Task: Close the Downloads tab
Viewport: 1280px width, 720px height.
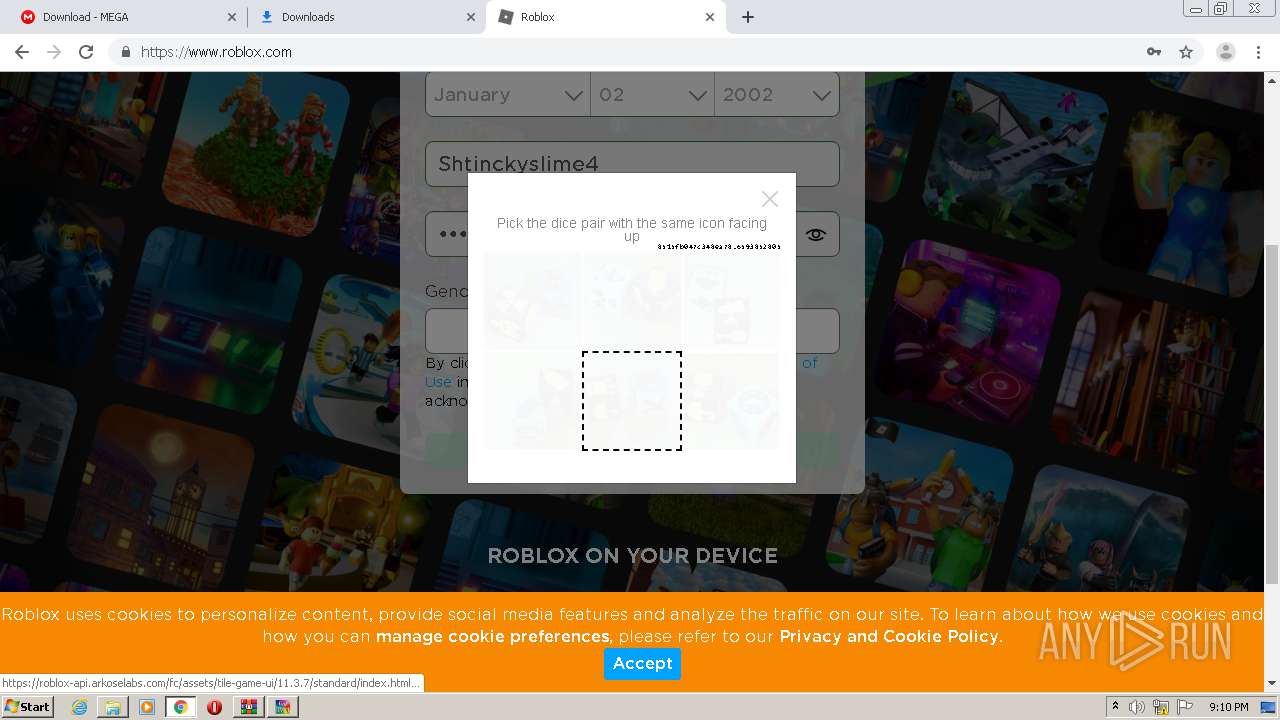Action: click(471, 17)
